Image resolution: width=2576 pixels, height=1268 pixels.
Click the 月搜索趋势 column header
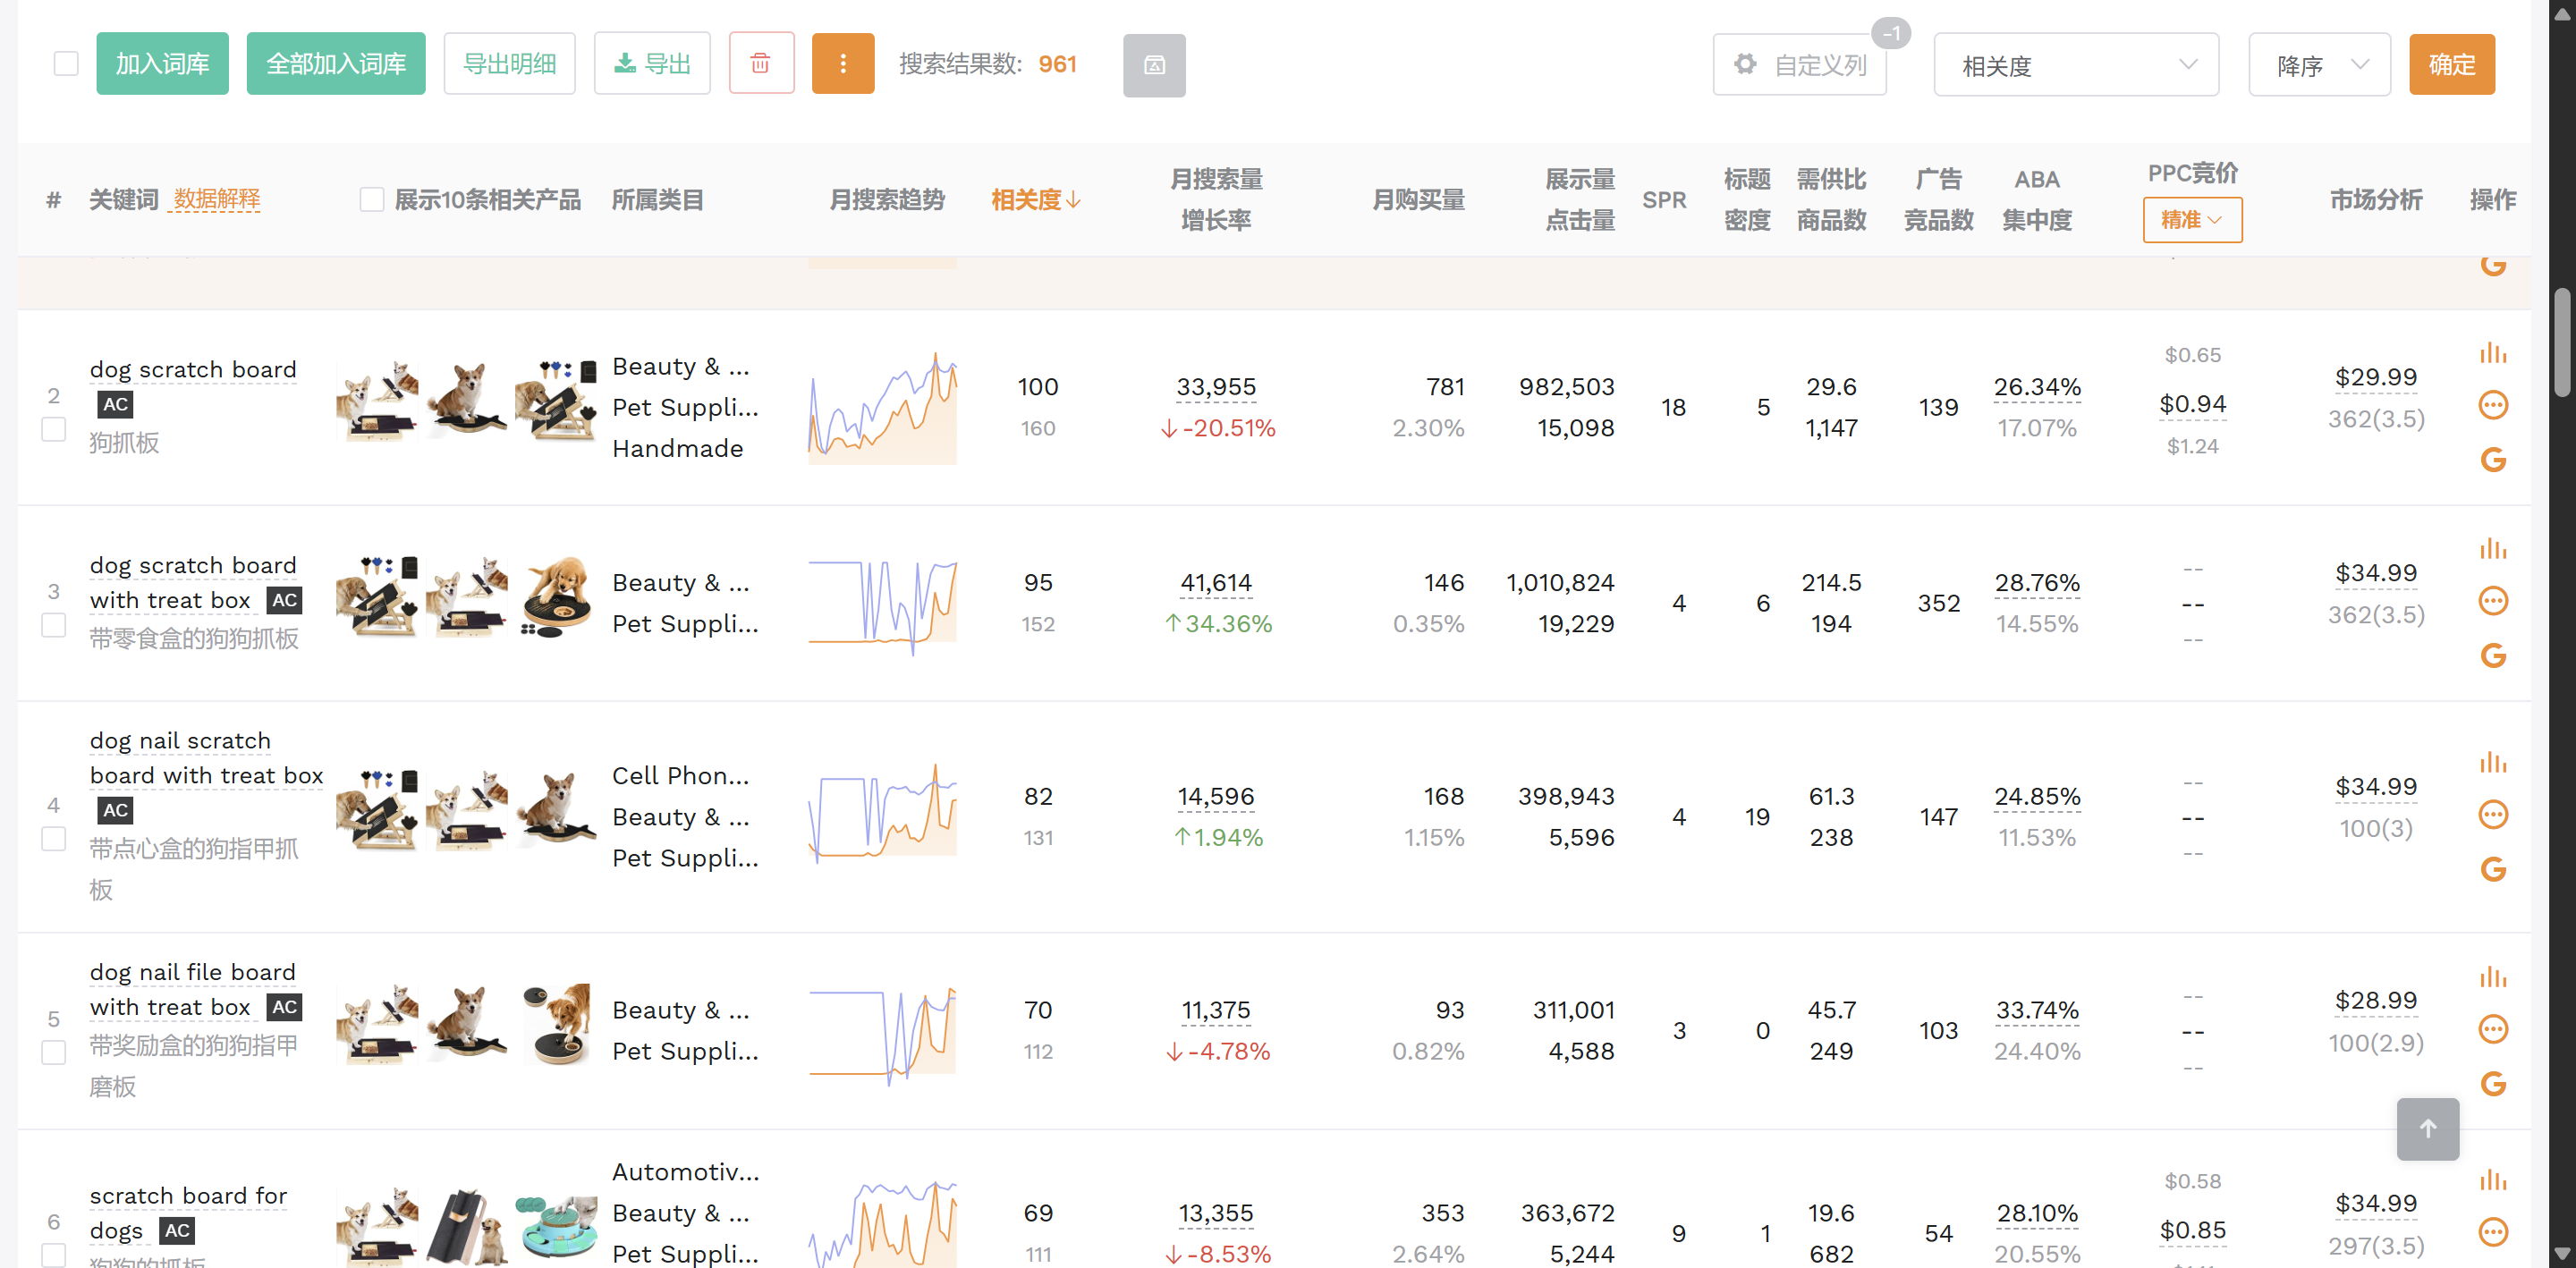887,200
